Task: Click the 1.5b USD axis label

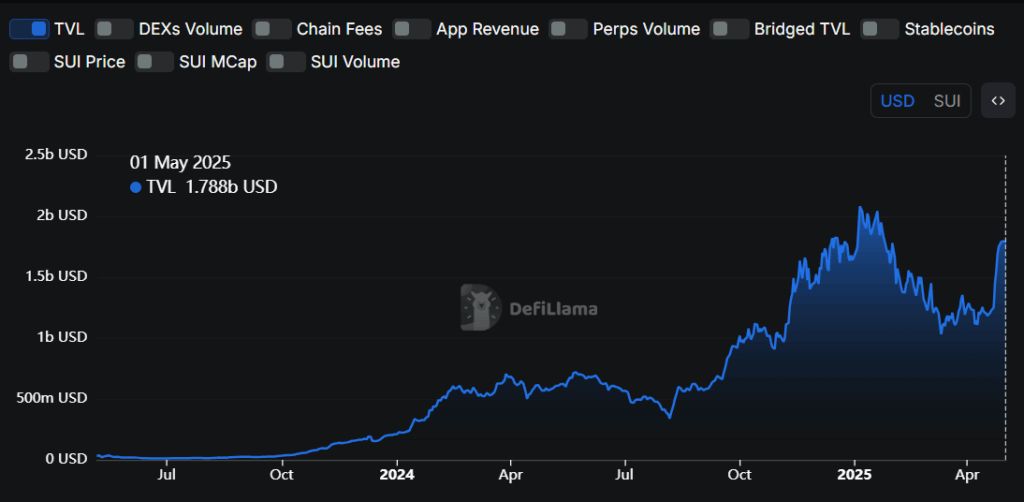Action: coord(56,276)
